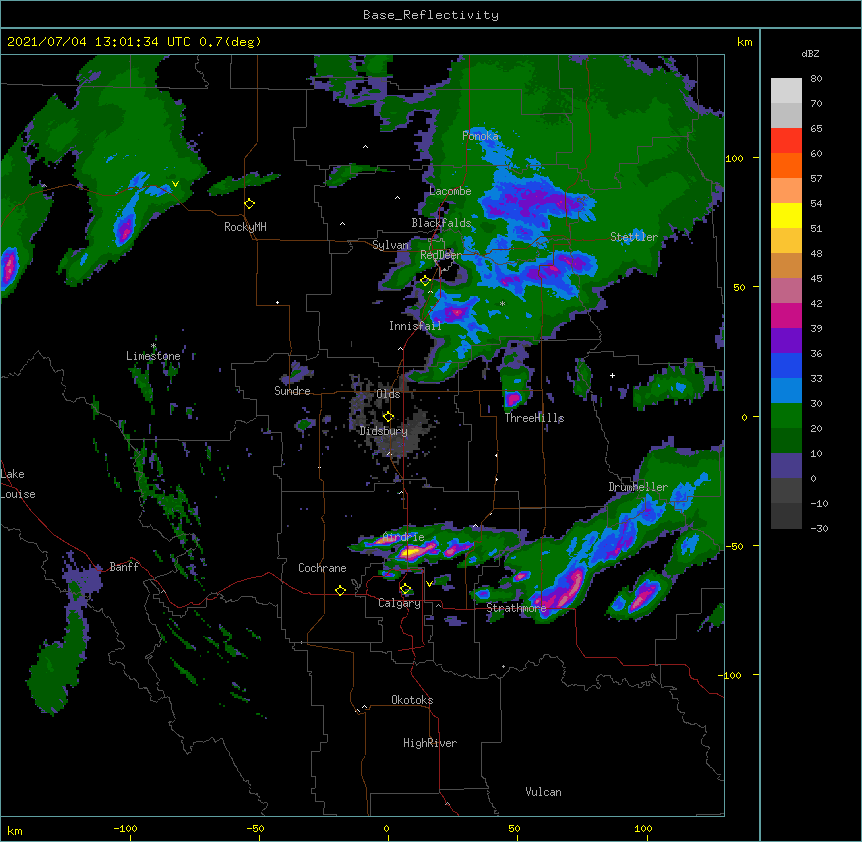
Task: Select the purple 36-39 dBZ legend swatch
Action: pyautogui.click(x=786, y=341)
